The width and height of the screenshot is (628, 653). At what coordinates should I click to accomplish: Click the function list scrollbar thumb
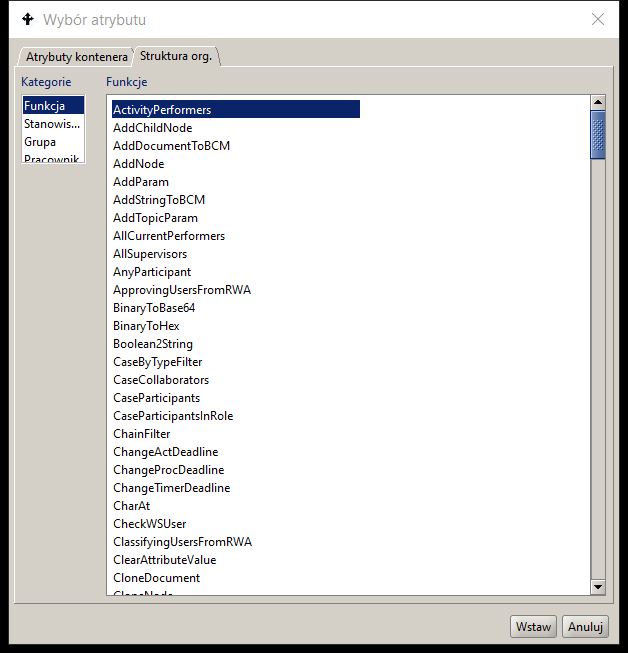(x=598, y=135)
